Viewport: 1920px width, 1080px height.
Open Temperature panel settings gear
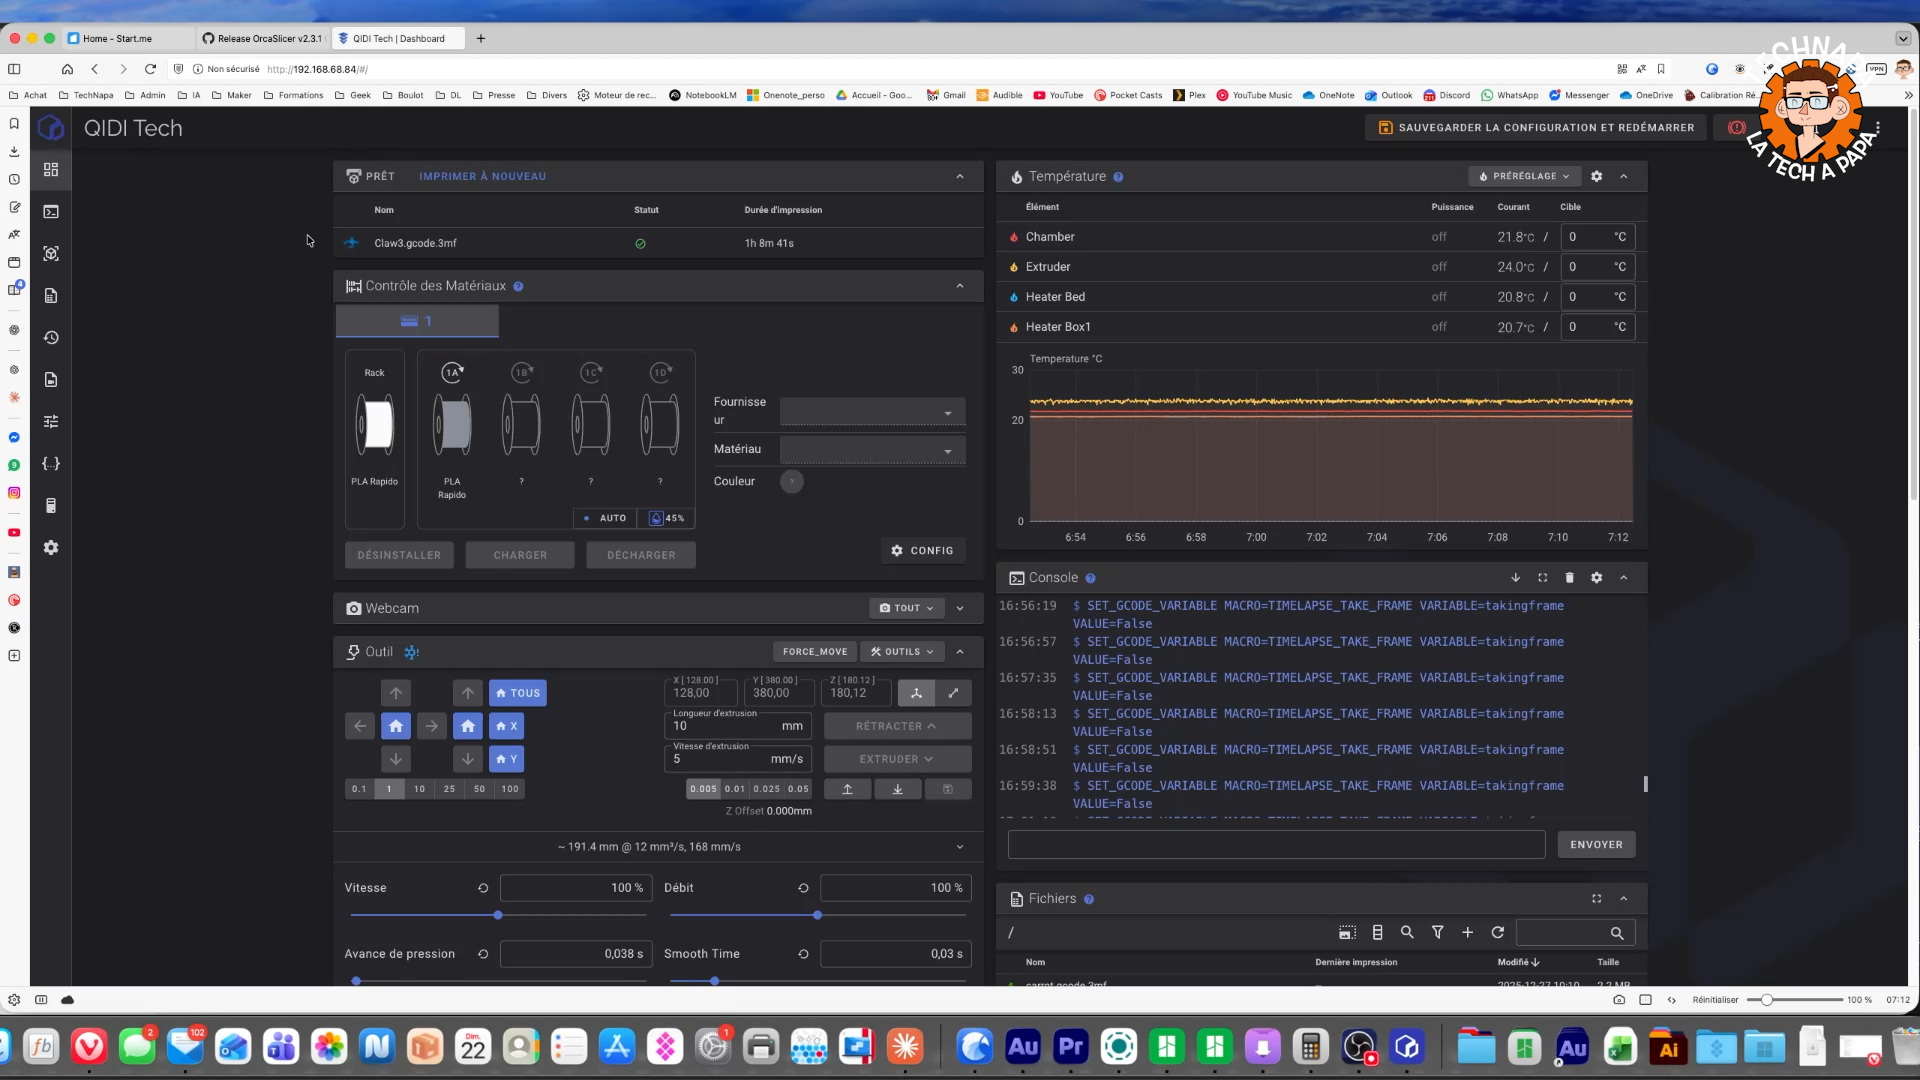coord(1596,176)
